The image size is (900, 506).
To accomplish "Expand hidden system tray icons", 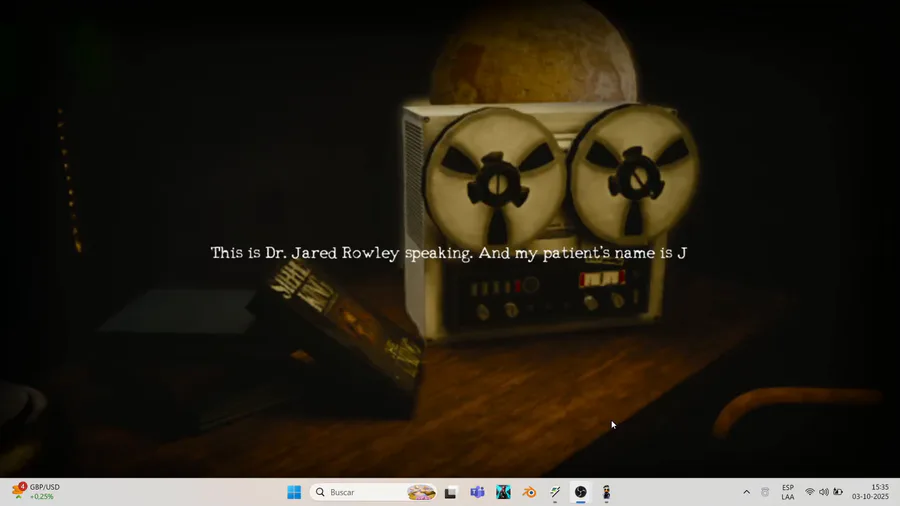I will [746, 492].
